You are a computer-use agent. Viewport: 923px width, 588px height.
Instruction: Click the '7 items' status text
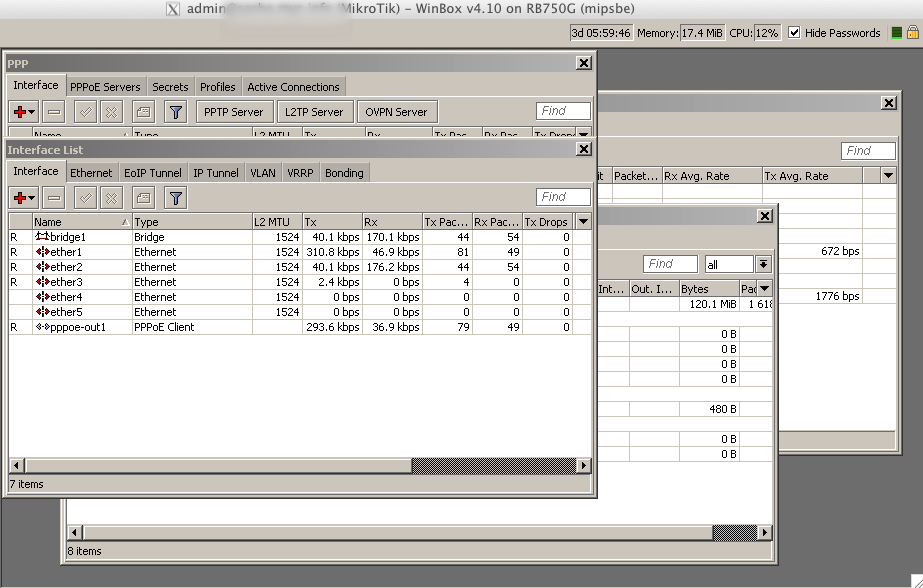pyautogui.click(x=26, y=484)
